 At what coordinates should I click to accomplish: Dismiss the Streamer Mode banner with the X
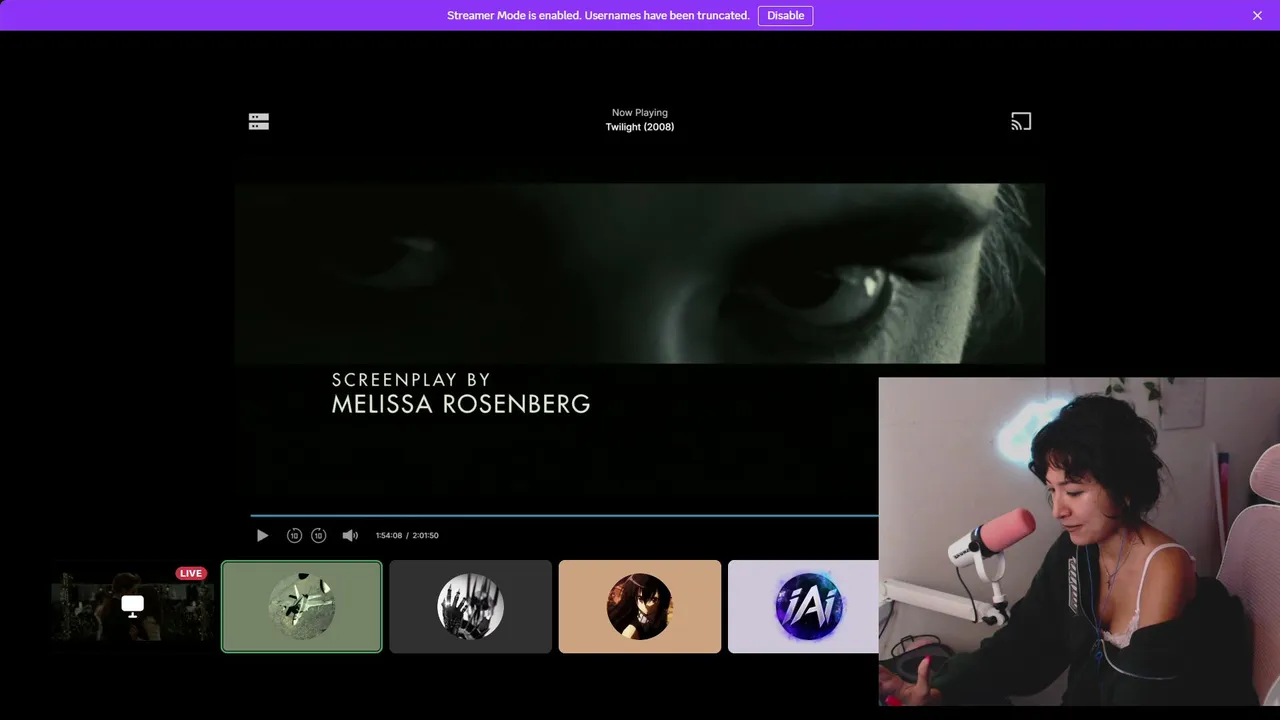click(x=1257, y=15)
